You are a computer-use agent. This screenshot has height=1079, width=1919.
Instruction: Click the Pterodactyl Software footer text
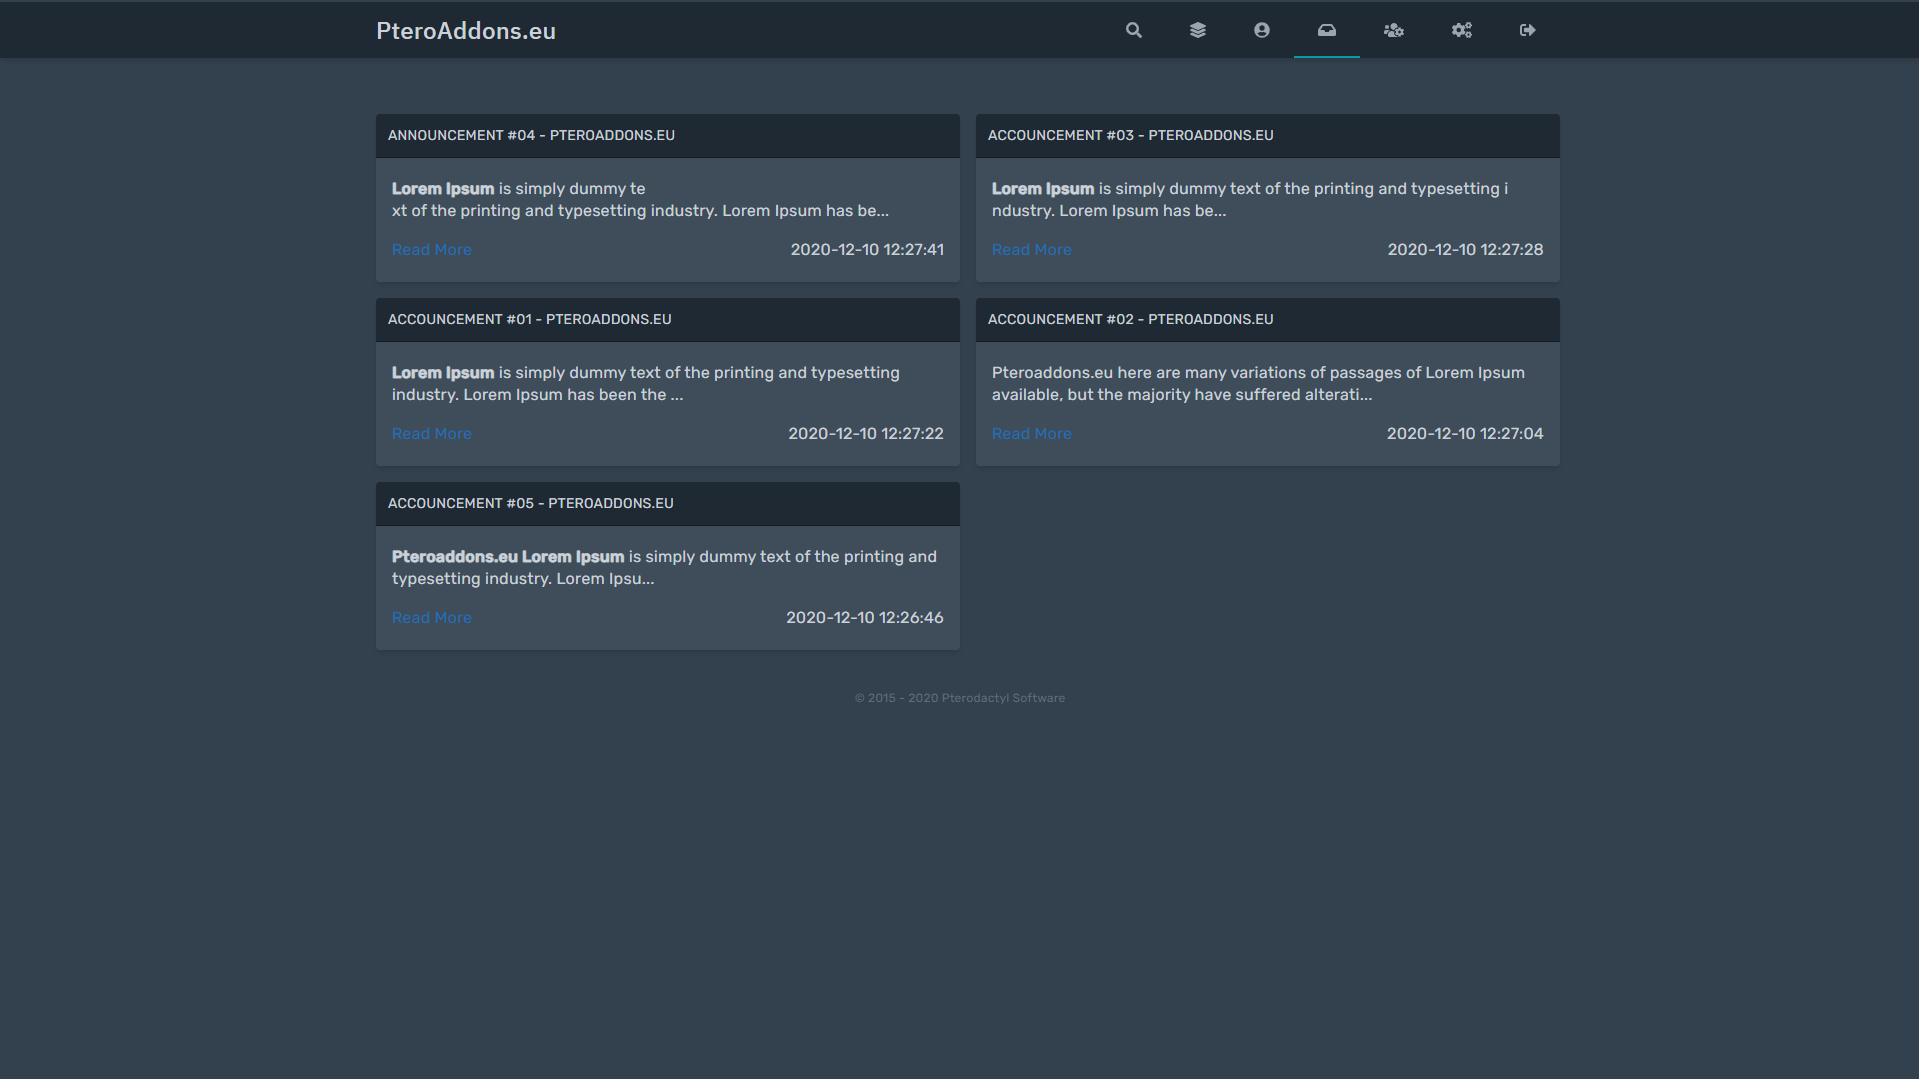[x=1002, y=698]
